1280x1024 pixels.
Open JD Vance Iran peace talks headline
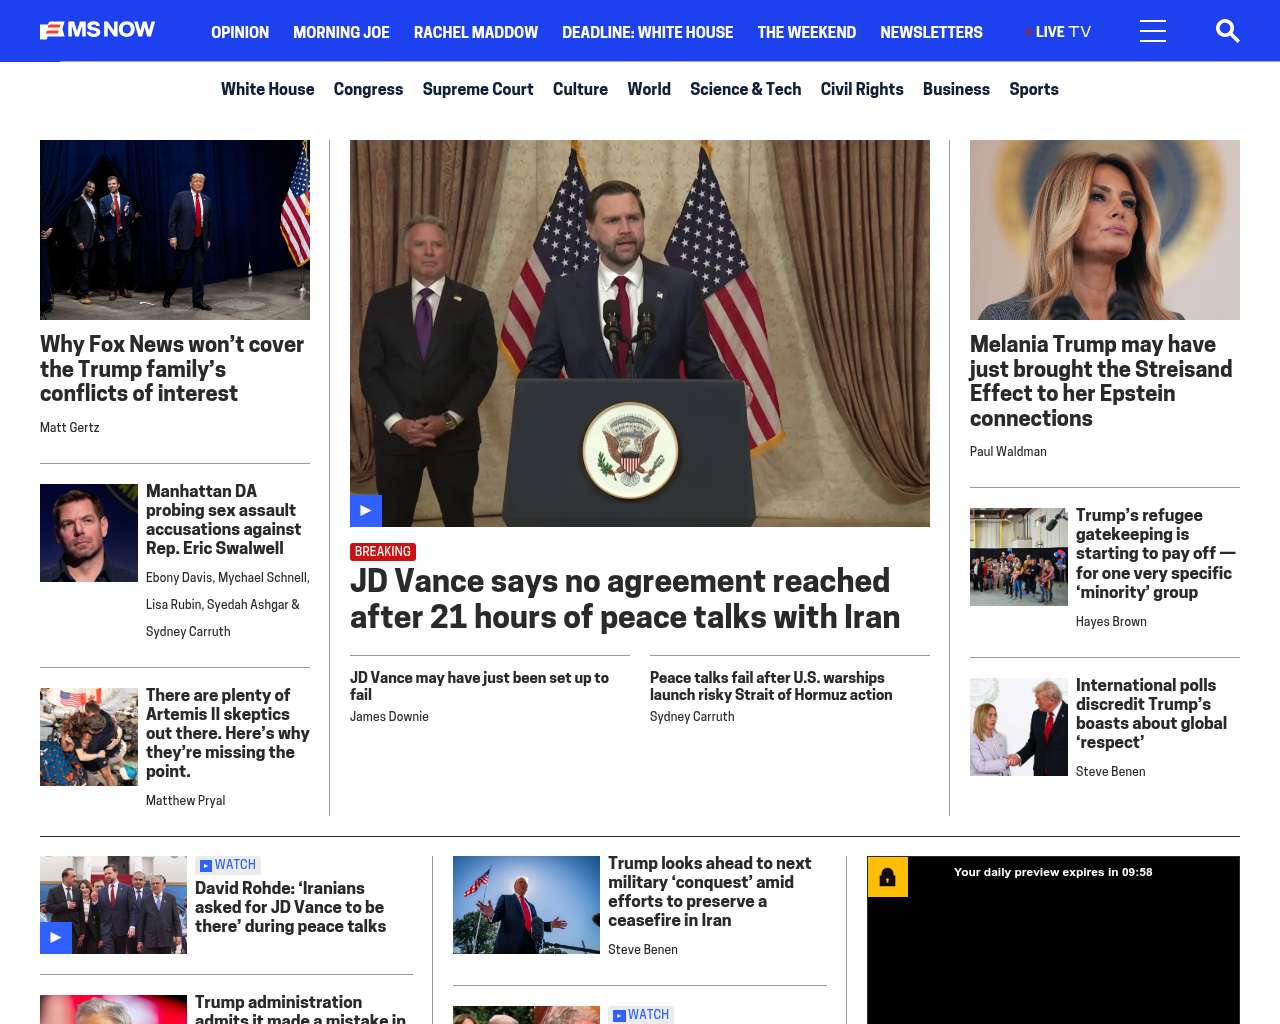[x=625, y=598]
